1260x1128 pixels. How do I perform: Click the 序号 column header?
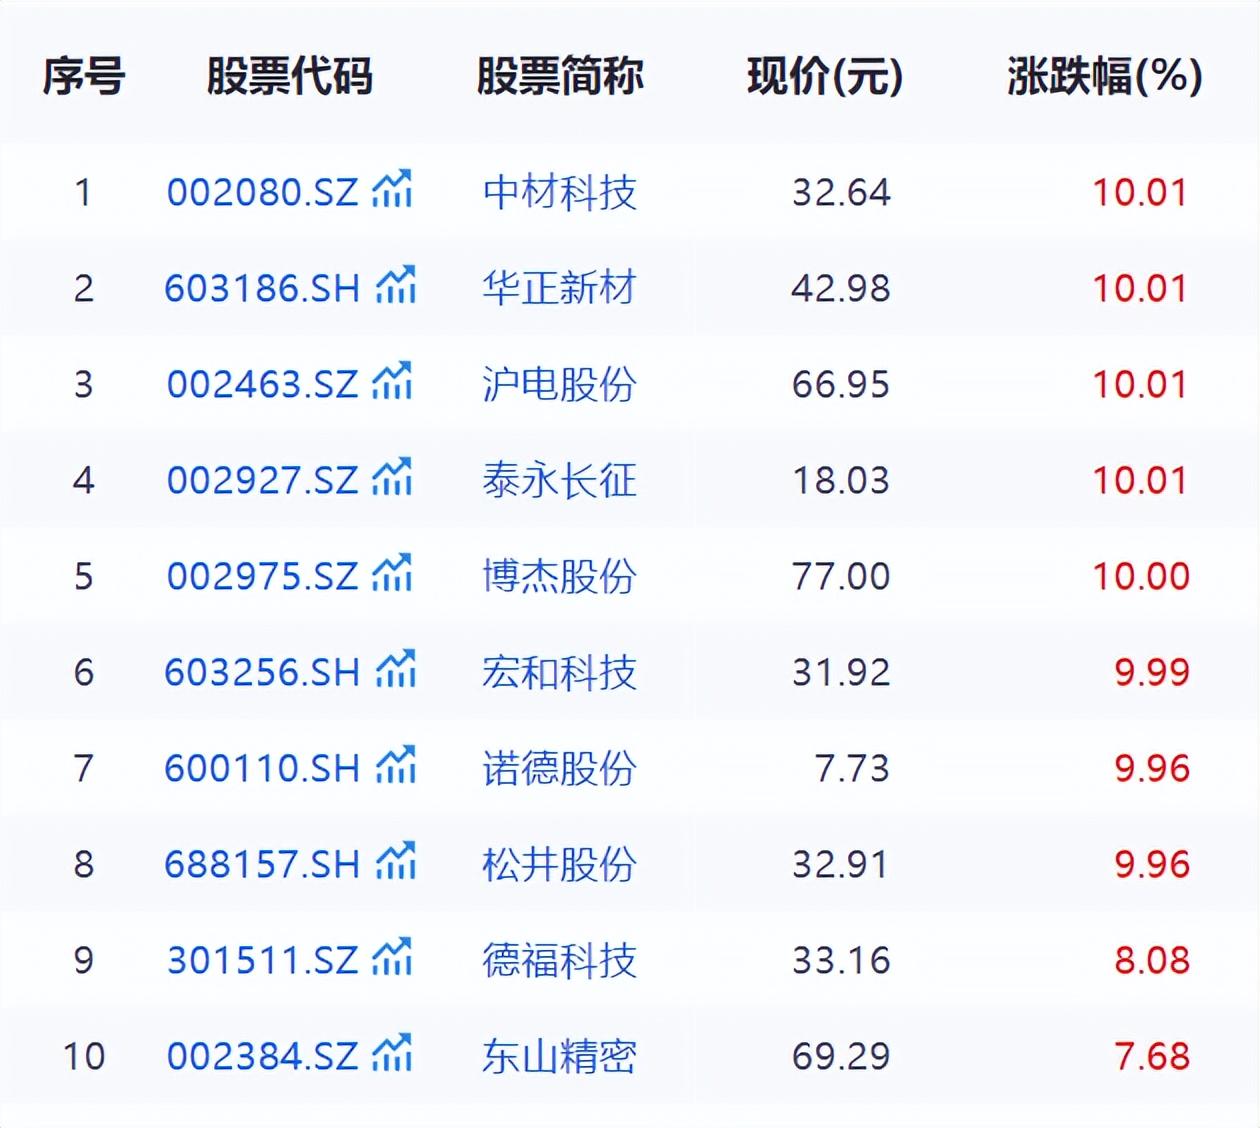(84, 76)
